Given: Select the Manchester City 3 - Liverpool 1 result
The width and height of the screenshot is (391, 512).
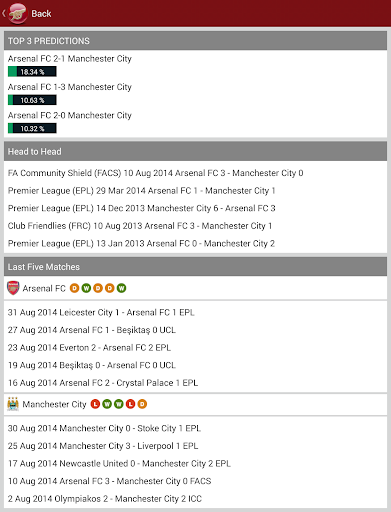Looking at the screenshot, I should [103, 446].
